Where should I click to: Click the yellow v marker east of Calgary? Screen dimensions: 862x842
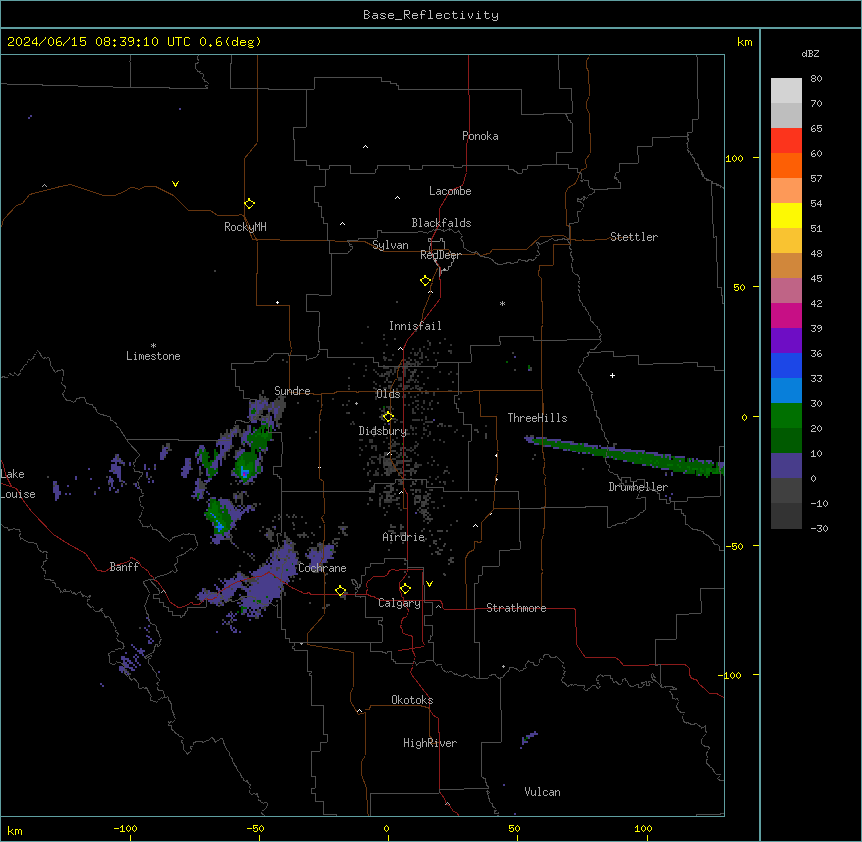(429, 584)
